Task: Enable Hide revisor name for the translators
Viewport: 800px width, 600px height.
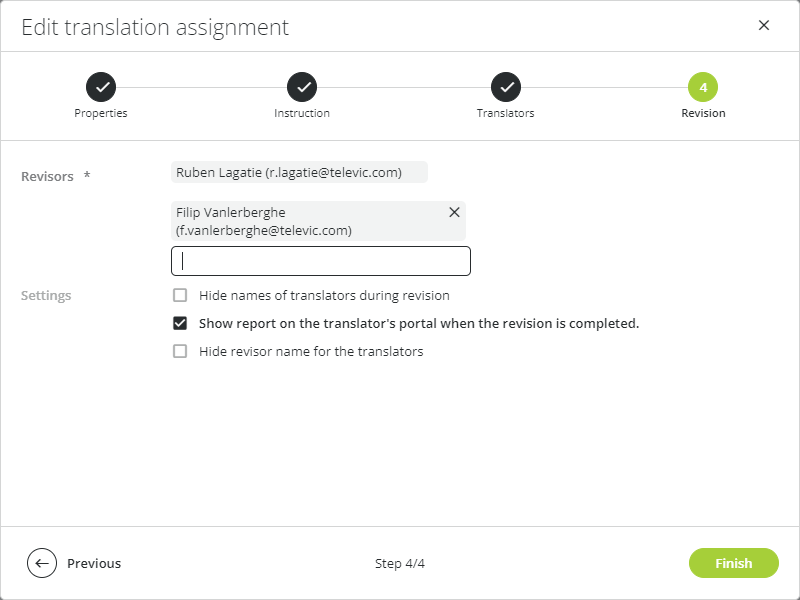Action: [x=180, y=352]
